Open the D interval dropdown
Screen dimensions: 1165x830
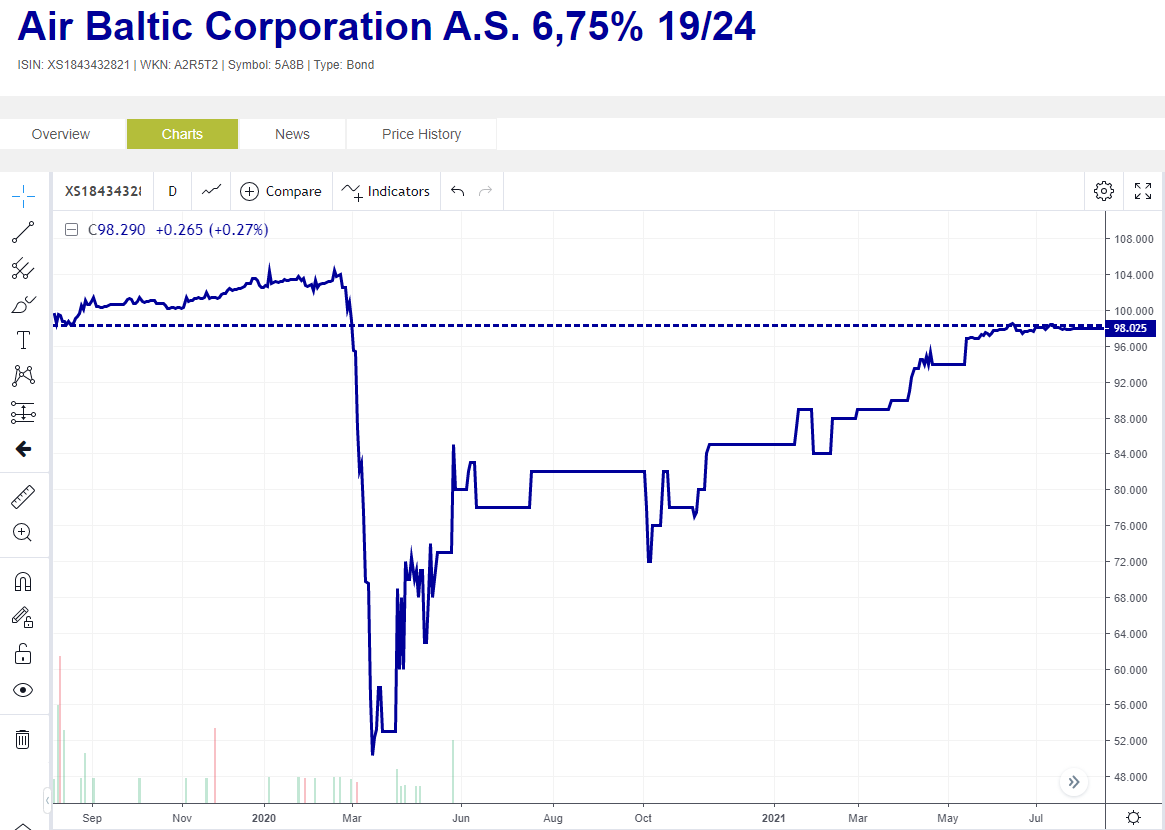[173, 191]
